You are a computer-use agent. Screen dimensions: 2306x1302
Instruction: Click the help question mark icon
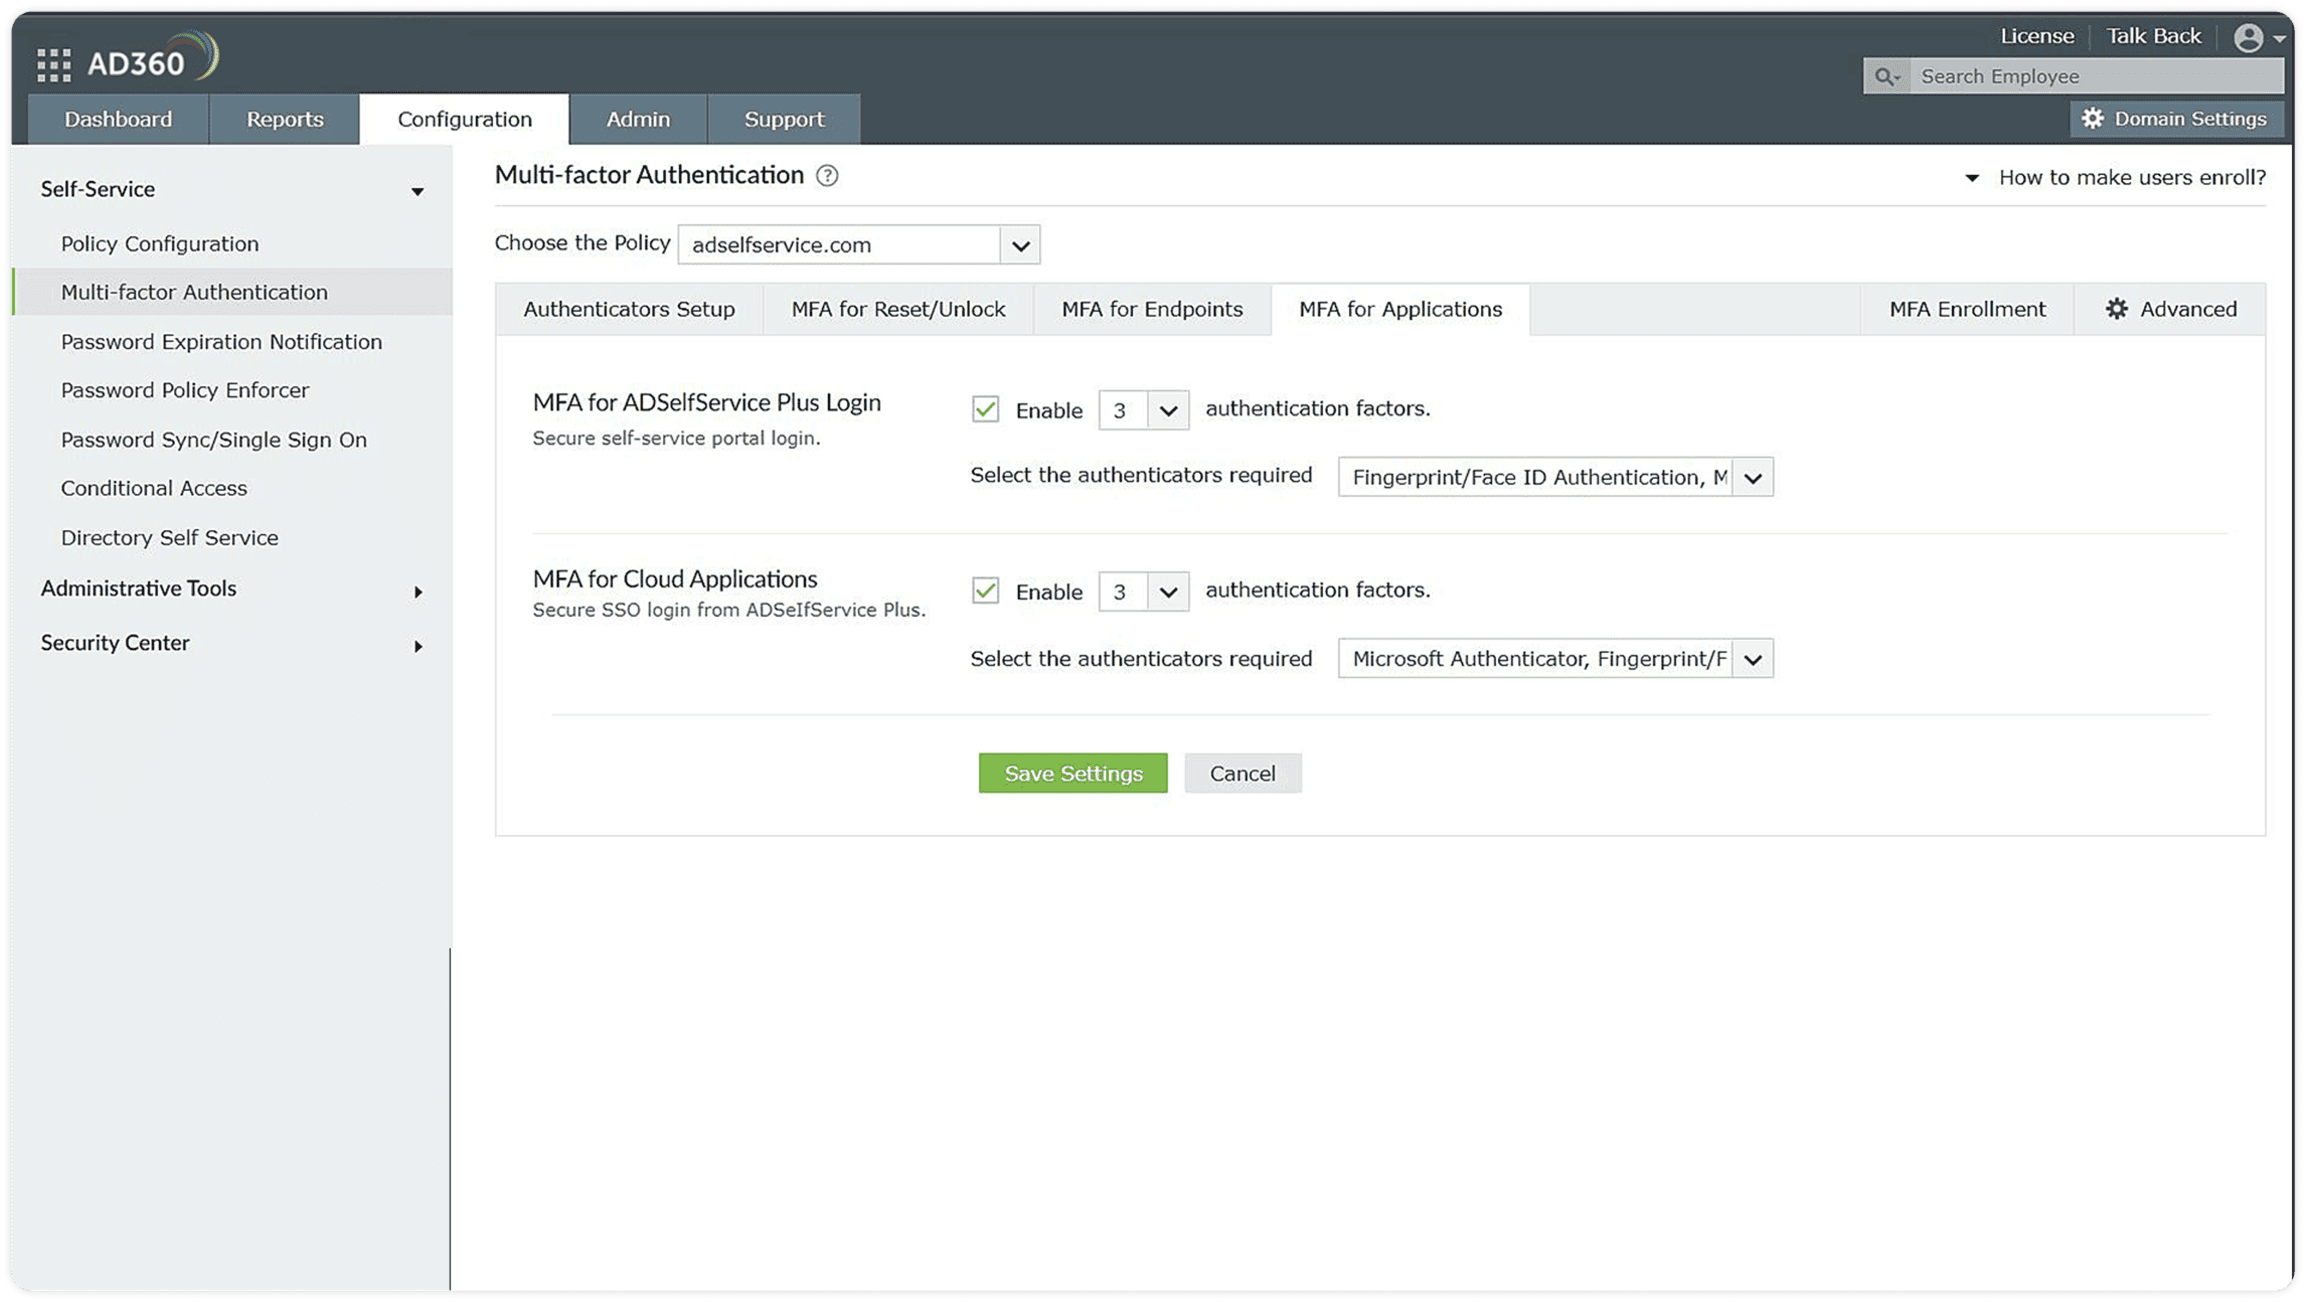(827, 176)
